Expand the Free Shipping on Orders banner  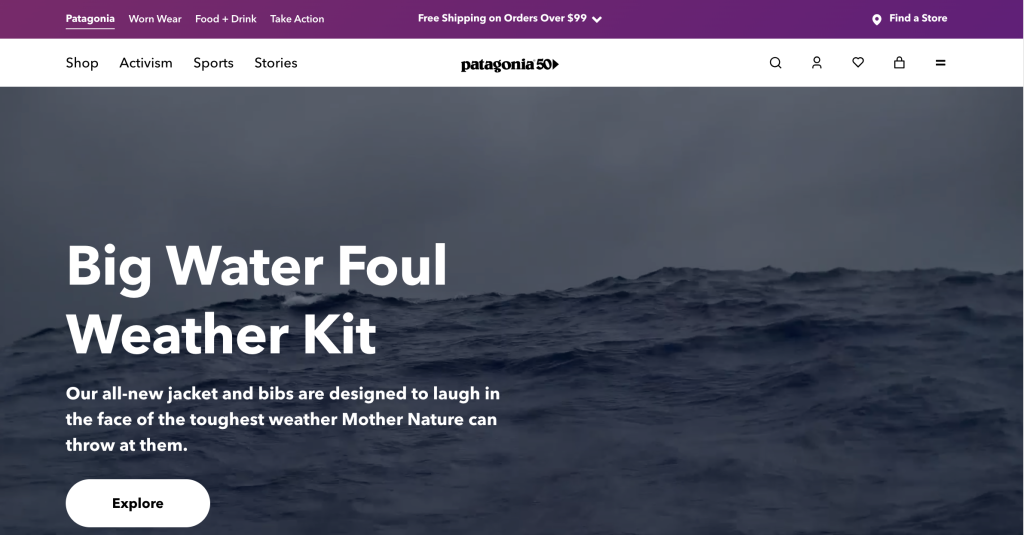(509, 18)
